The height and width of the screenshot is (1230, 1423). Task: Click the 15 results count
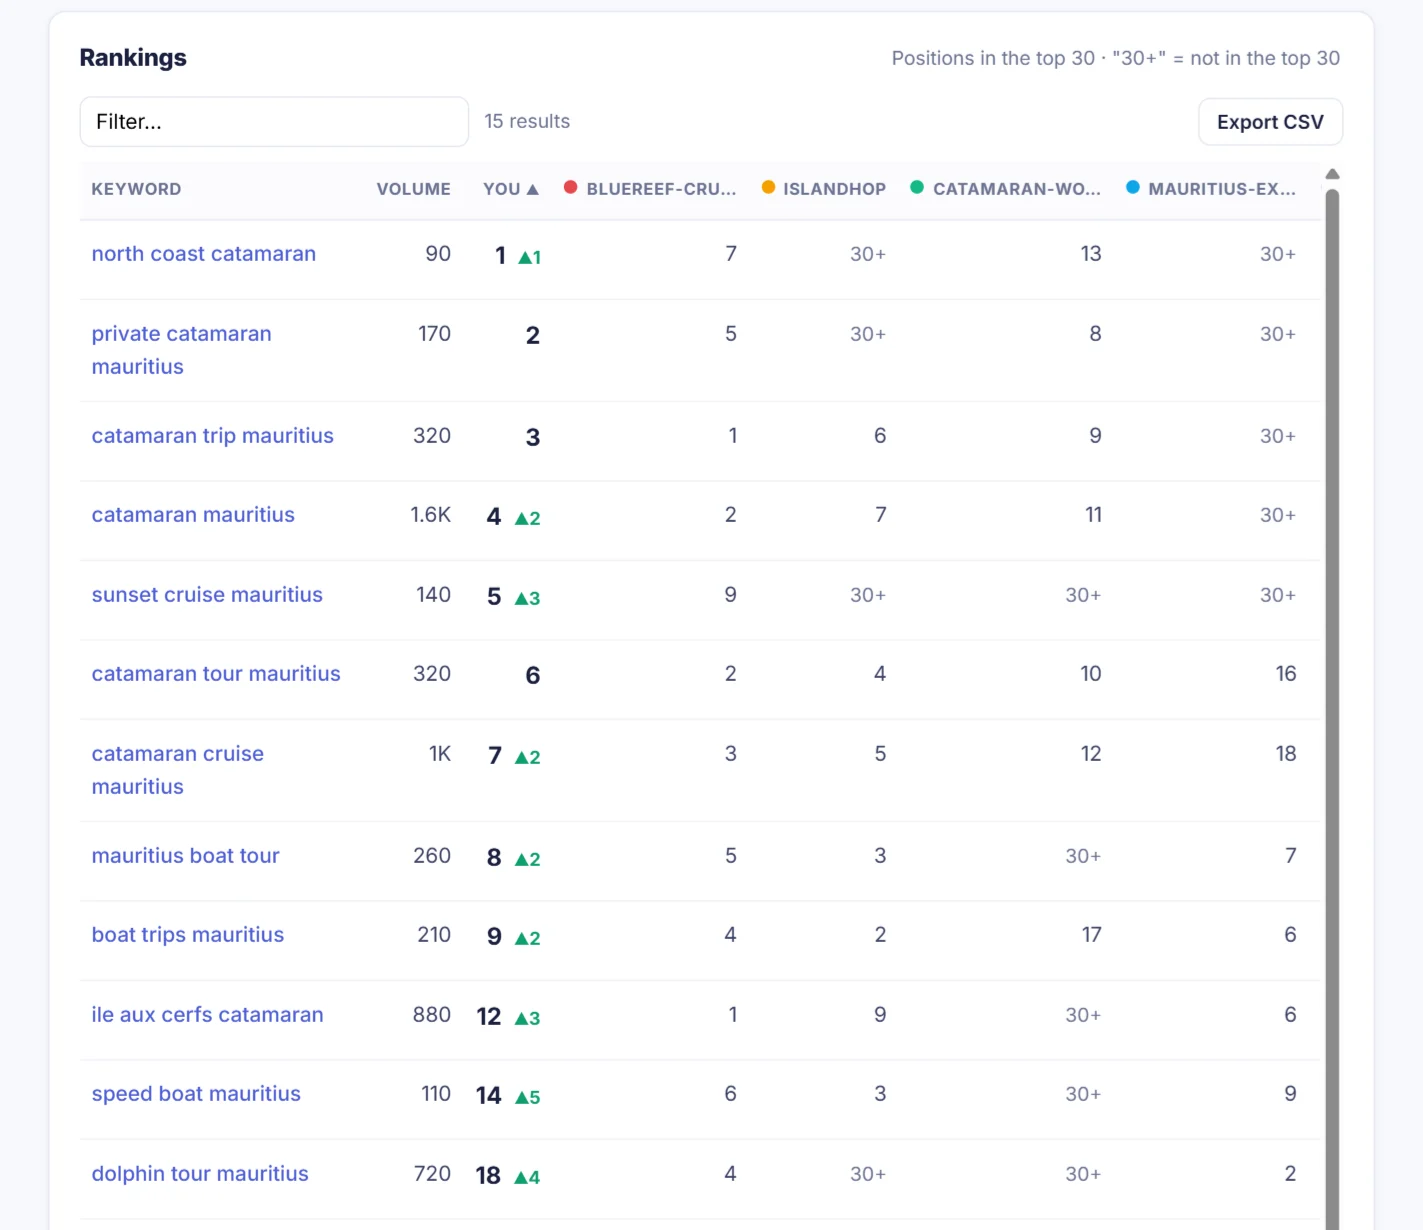[x=527, y=121]
